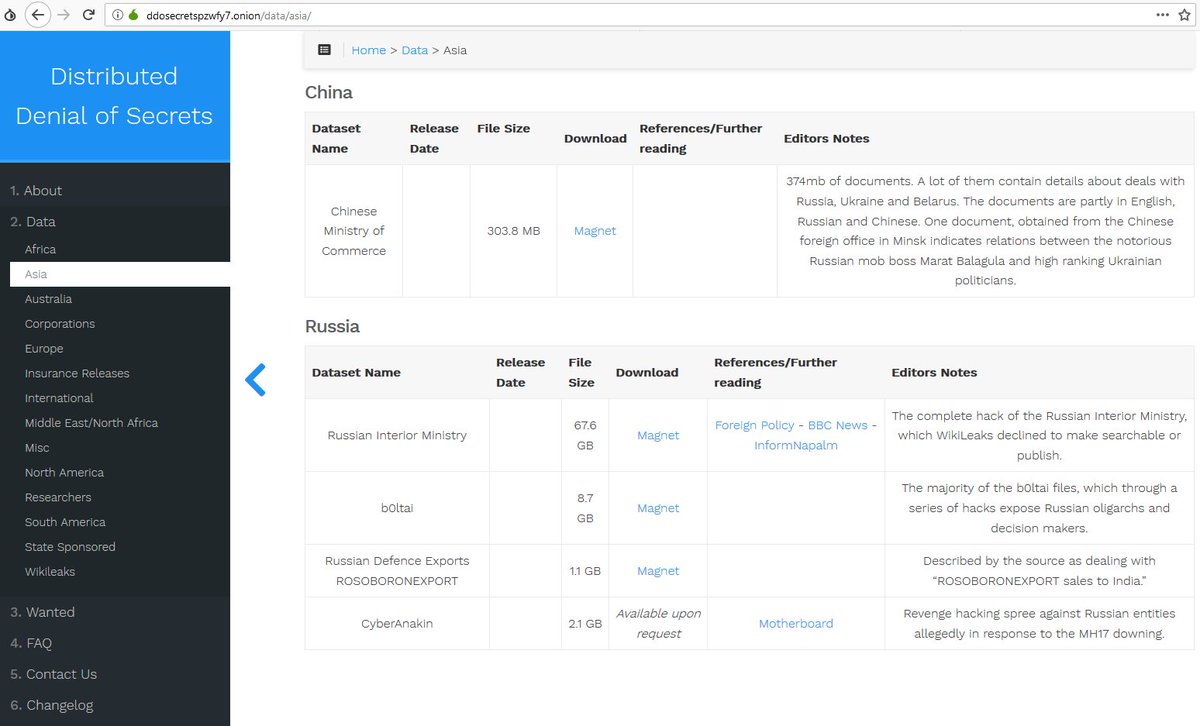
Task: Reload the page with the refresh icon
Action: pos(89,15)
